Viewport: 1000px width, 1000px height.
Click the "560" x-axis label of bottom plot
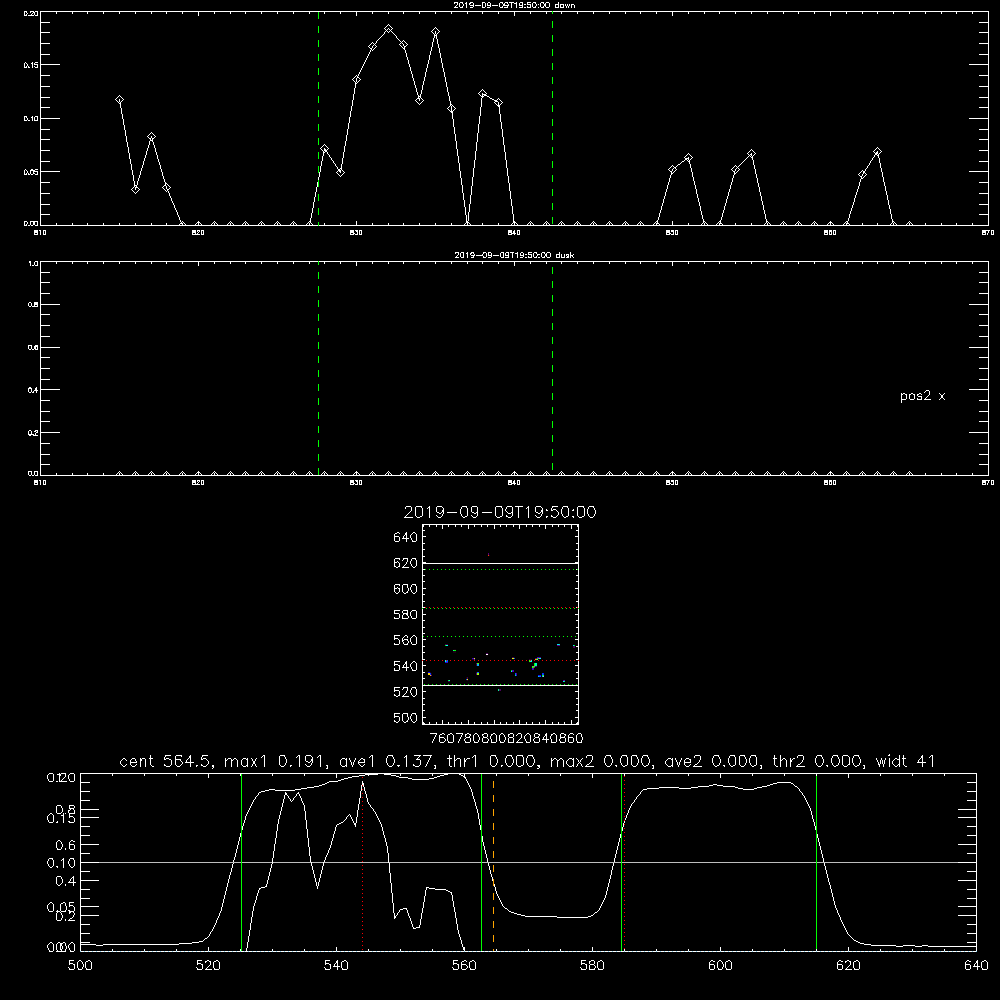pos(464,966)
